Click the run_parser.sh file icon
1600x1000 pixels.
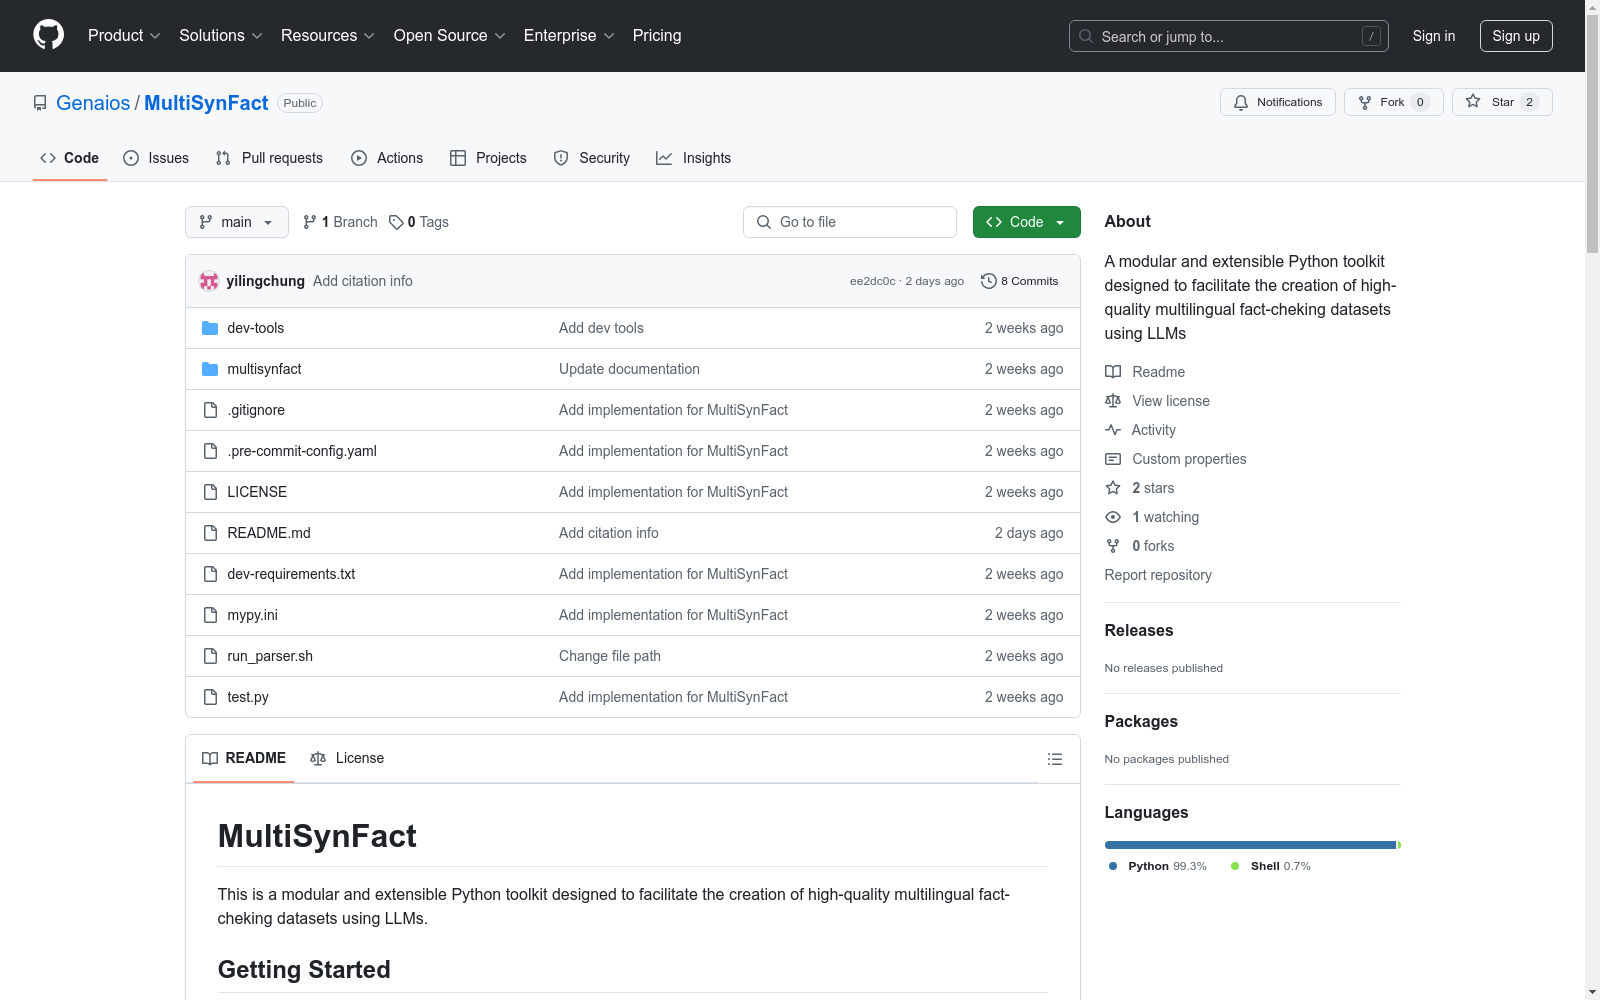[x=210, y=656]
